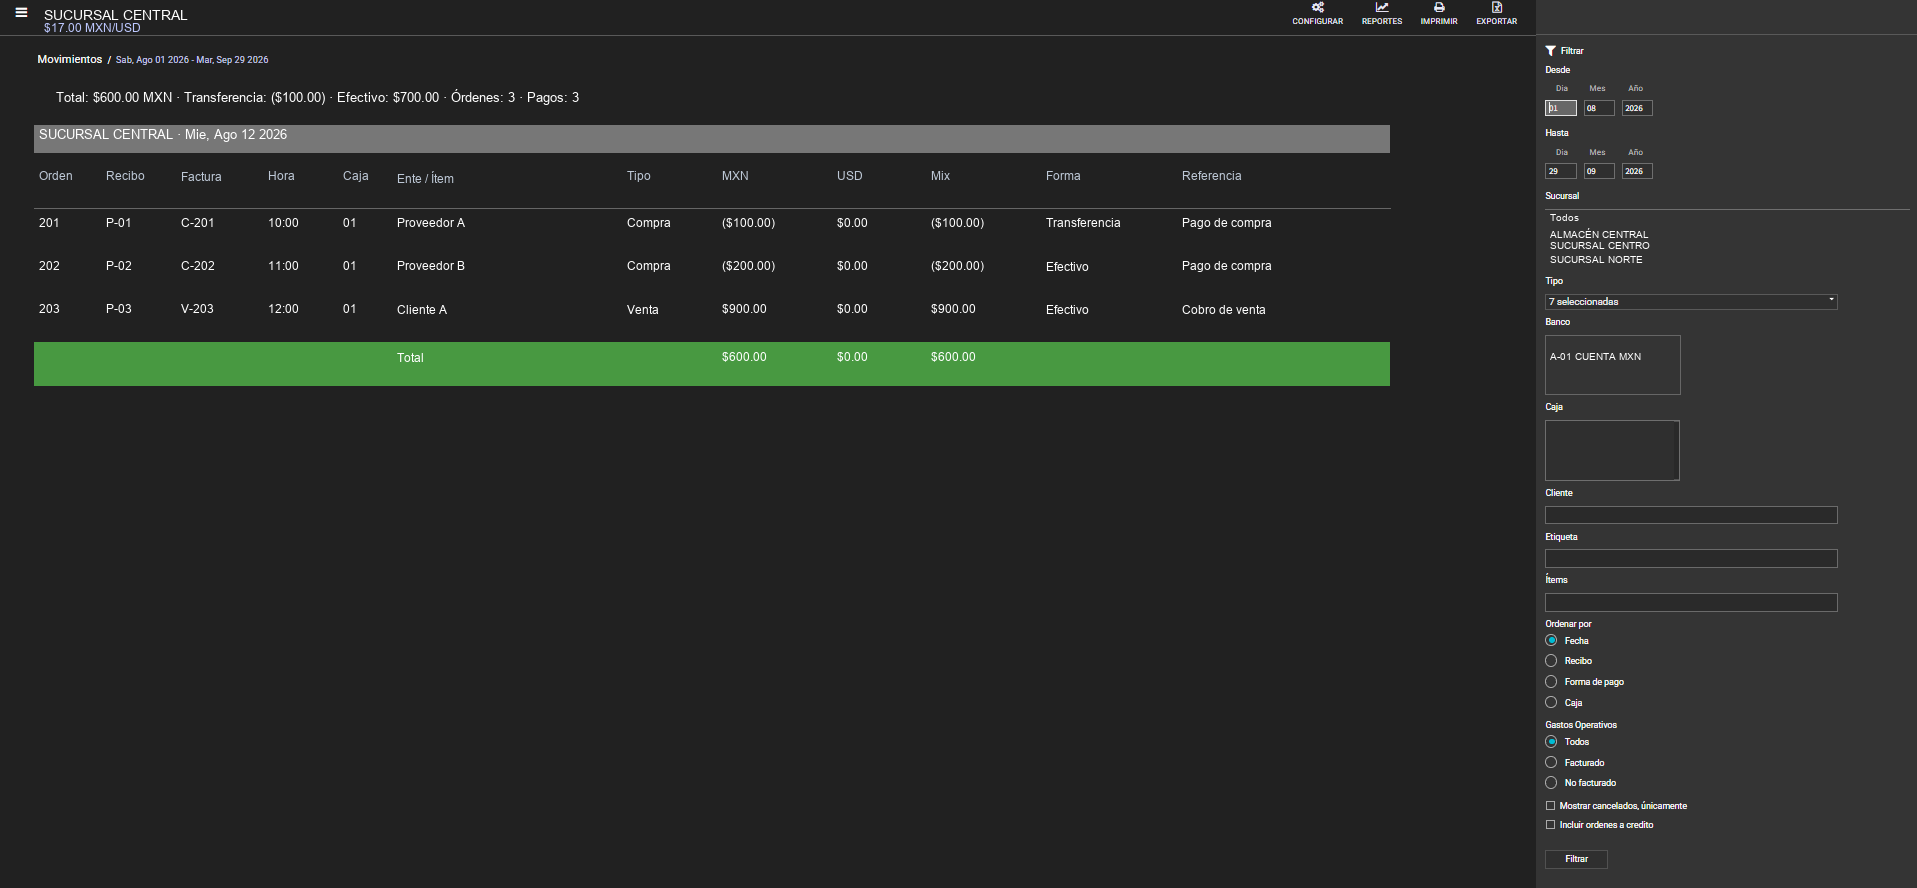Click the Etiqueta input field
This screenshot has height=888, width=1917.
1691,559
